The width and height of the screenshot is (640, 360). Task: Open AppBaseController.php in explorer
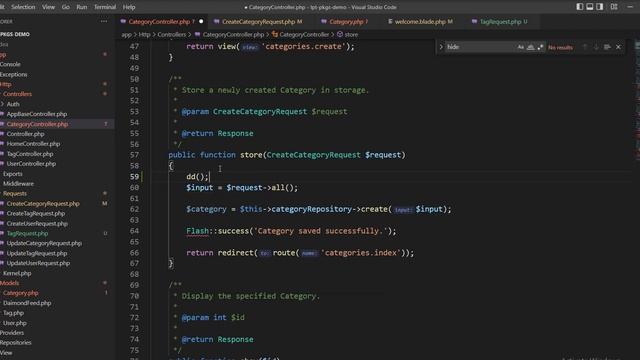[x=37, y=114]
